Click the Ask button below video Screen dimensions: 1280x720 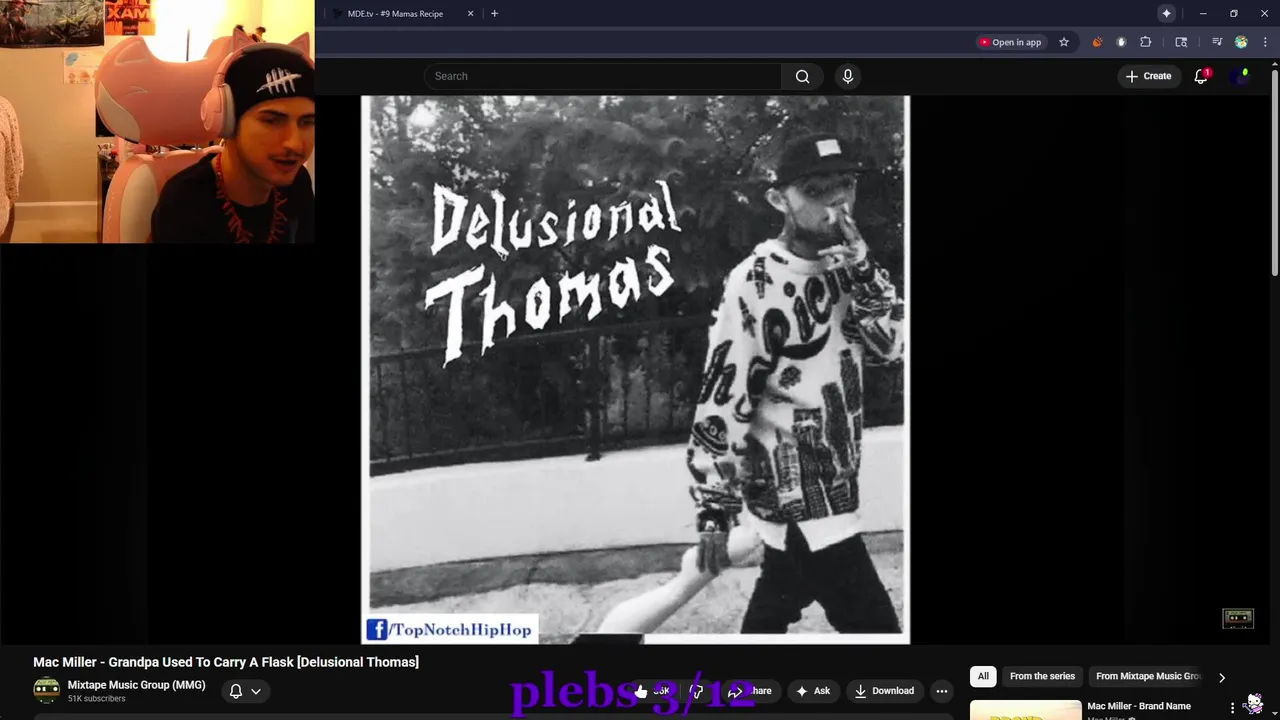813,691
